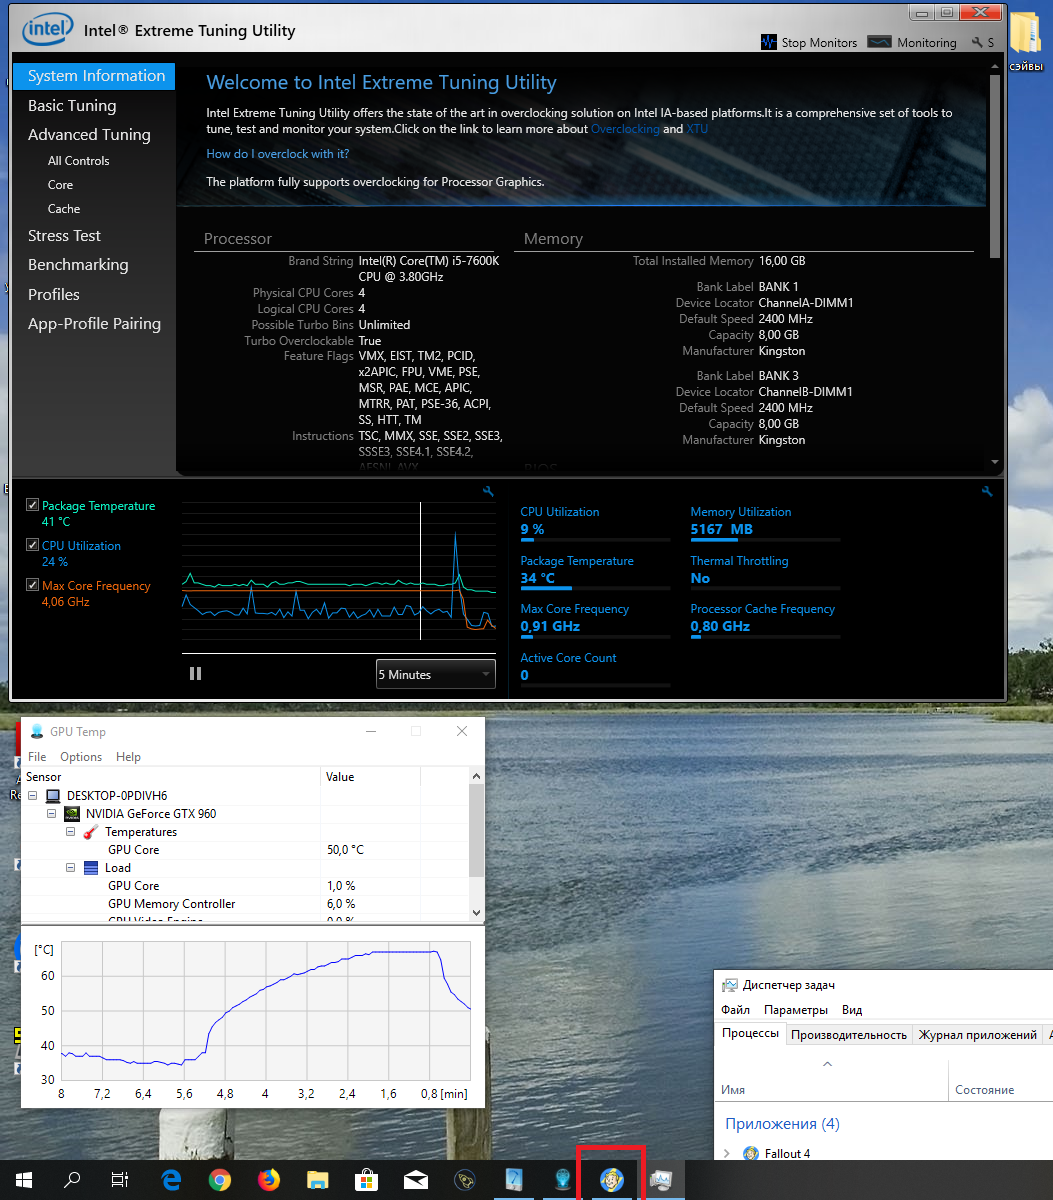Open graph settings via the wrench above chart
1053x1200 pixels.
point(488,491)
